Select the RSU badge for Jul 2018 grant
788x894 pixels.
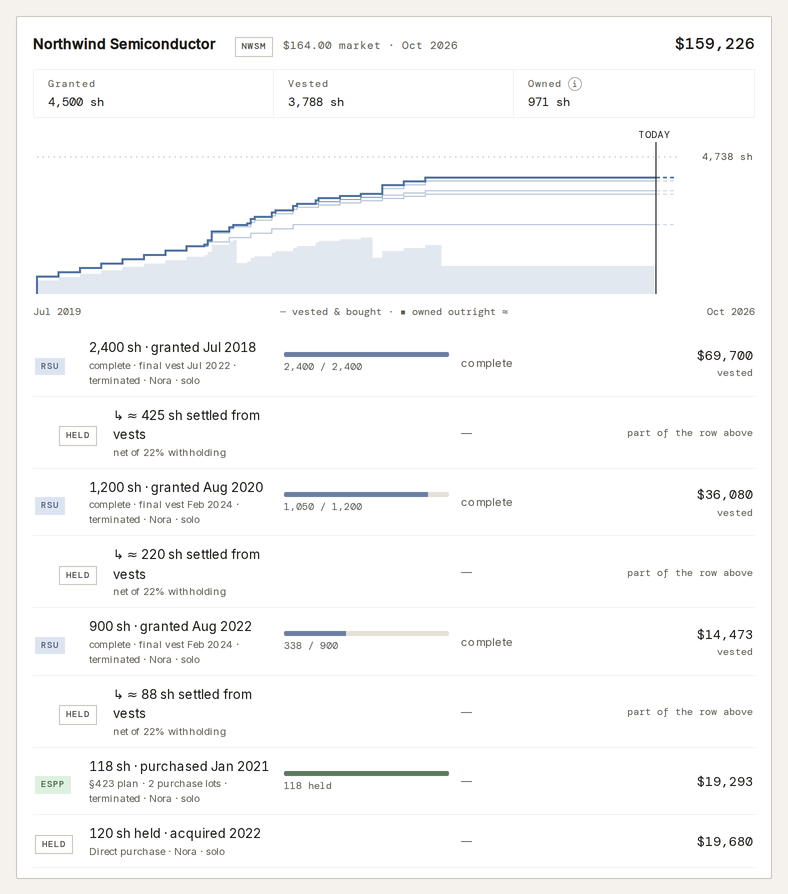[50, 366]
